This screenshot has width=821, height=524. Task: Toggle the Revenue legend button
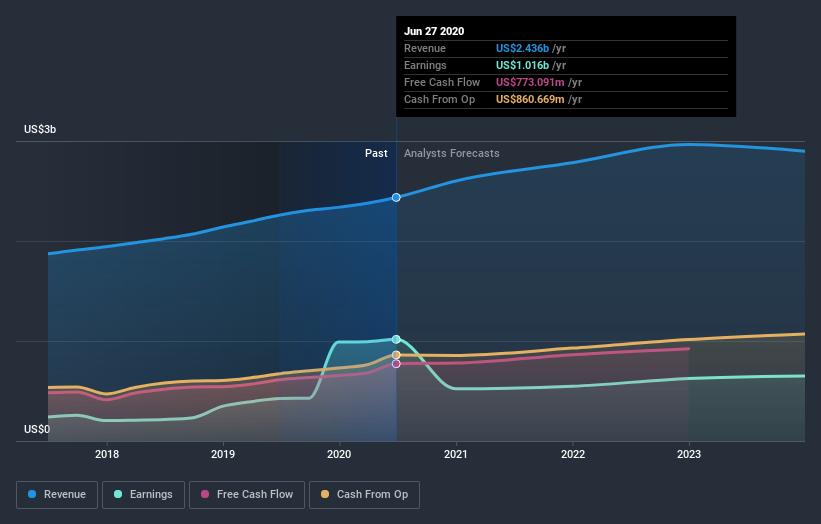coord(57,495)
